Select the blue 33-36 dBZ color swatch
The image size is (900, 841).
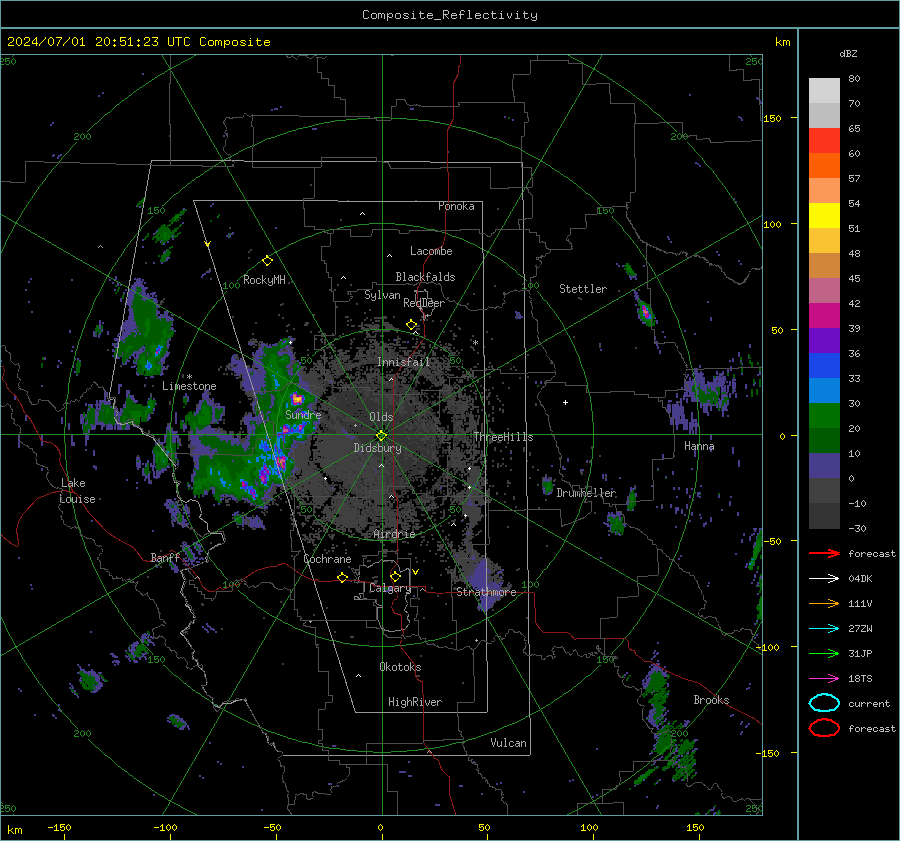point(824,366)
